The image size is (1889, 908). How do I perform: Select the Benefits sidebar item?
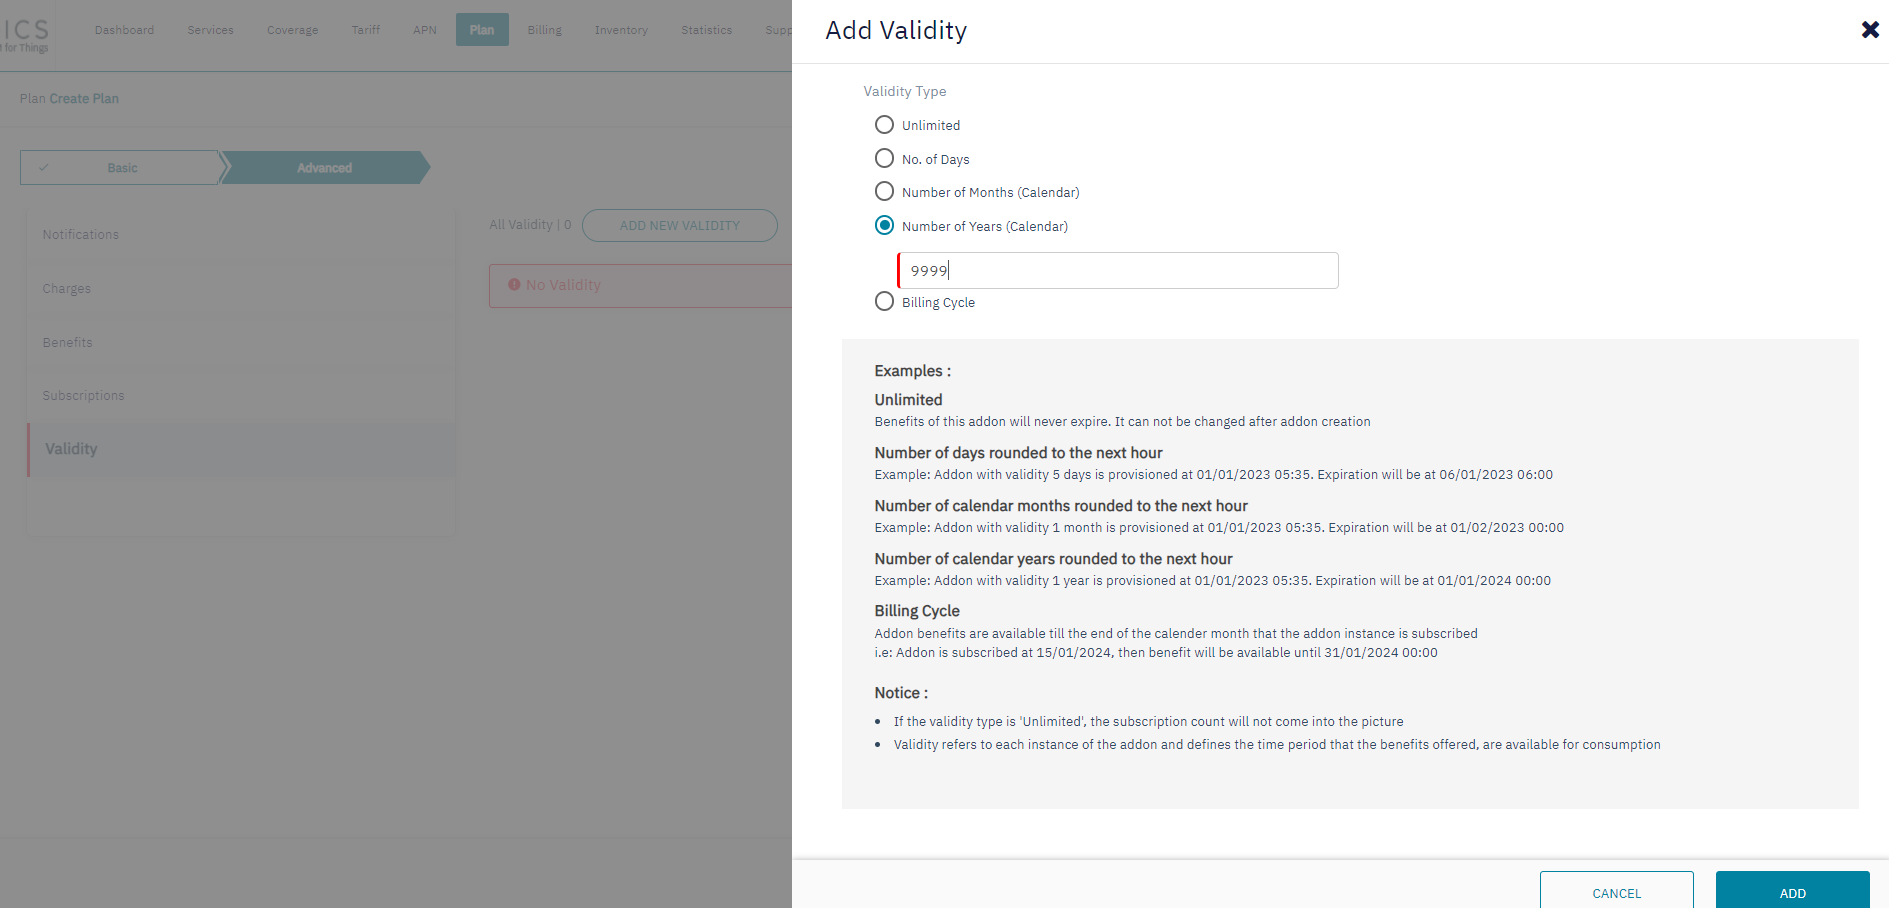click(67, 343)
